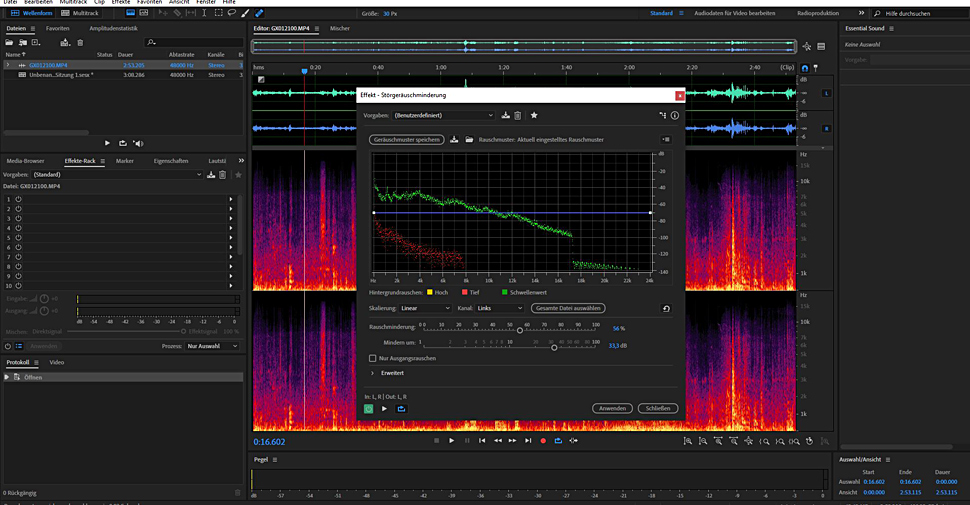This screenshot has width=970, height=505.
Task: Click the record button in transport
Action: 543,441
